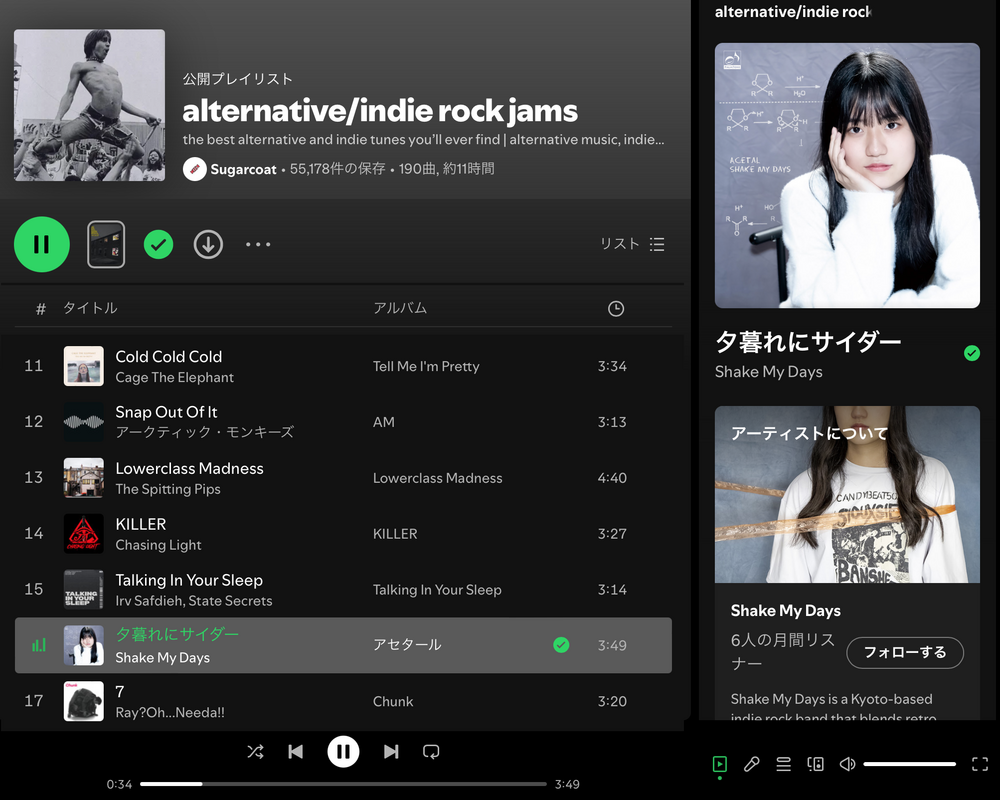Viewport: 1000px width, 800px height.
Task: Open the large 夕暮れにサイダー cover in the side panel
Action: pos(847,175)
